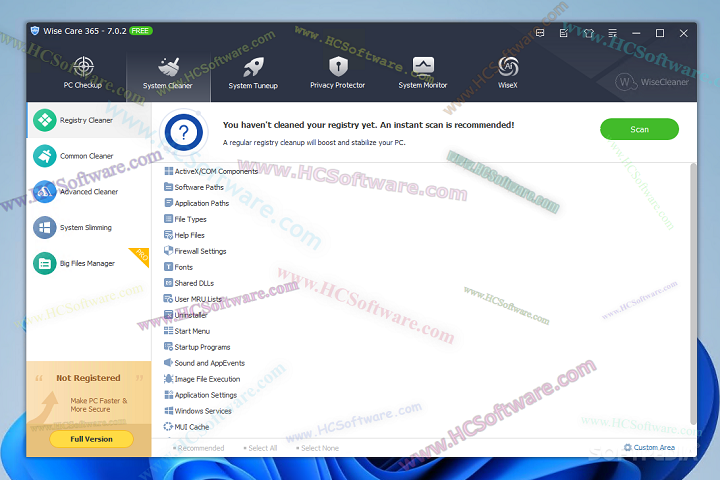Screen dimensions: 720x480
Task: Select the Start Menu entry
Action: pyautogui.click(x=187, y=331)
